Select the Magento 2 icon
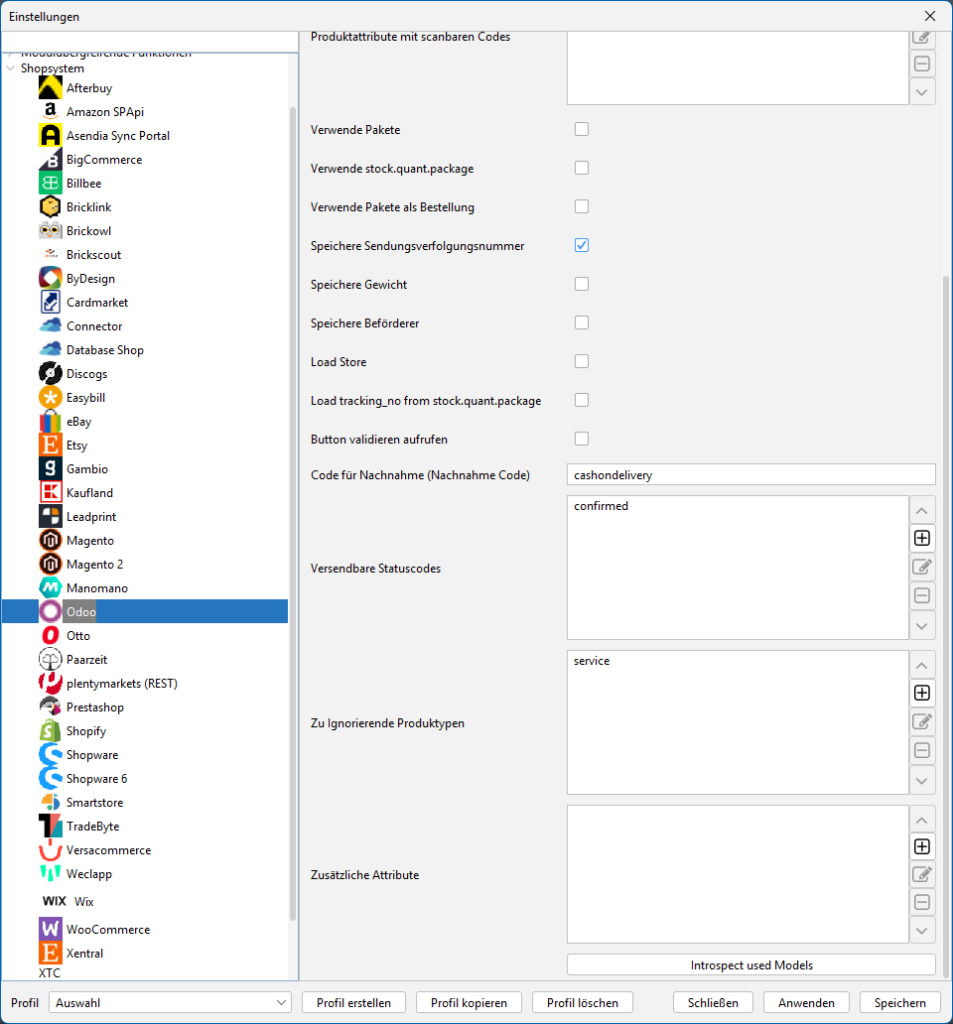 click(x=51, y=564)
